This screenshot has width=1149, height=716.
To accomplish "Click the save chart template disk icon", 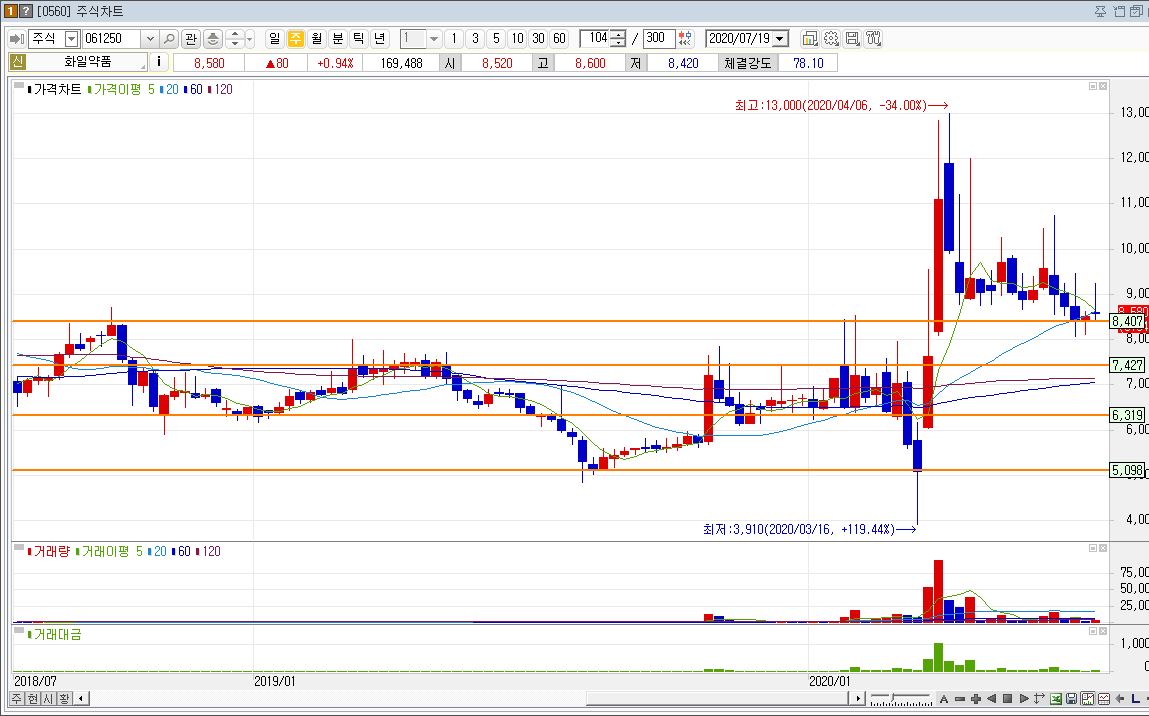I will coord(852,39).
